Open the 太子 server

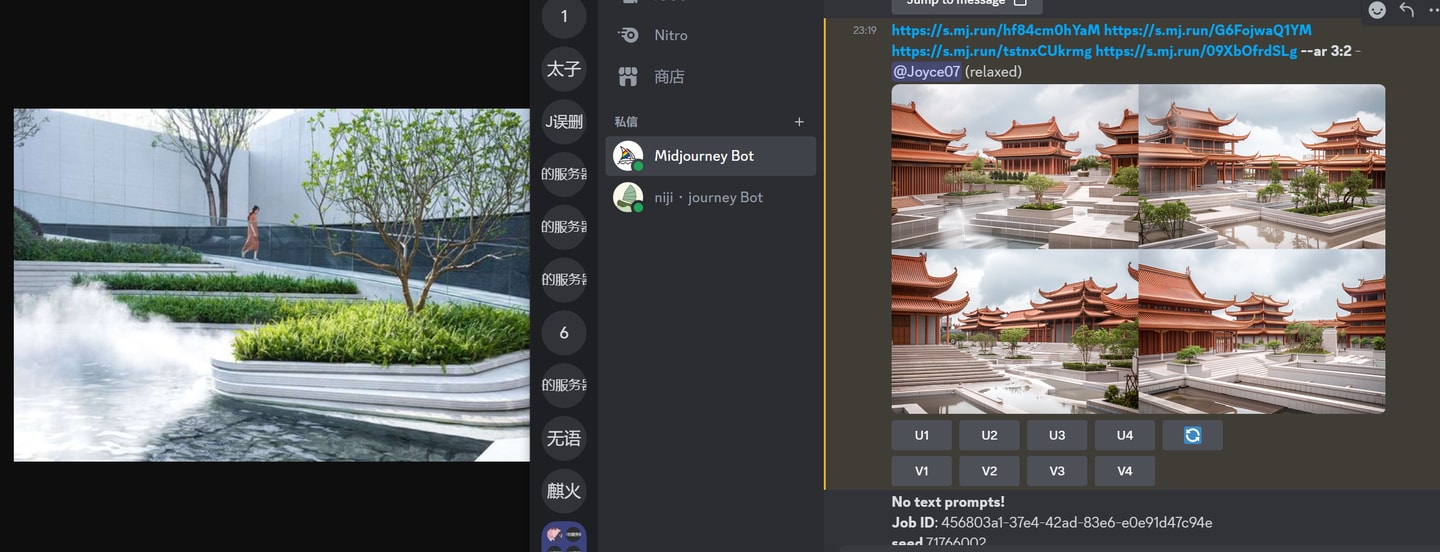[x=564, y=69]
